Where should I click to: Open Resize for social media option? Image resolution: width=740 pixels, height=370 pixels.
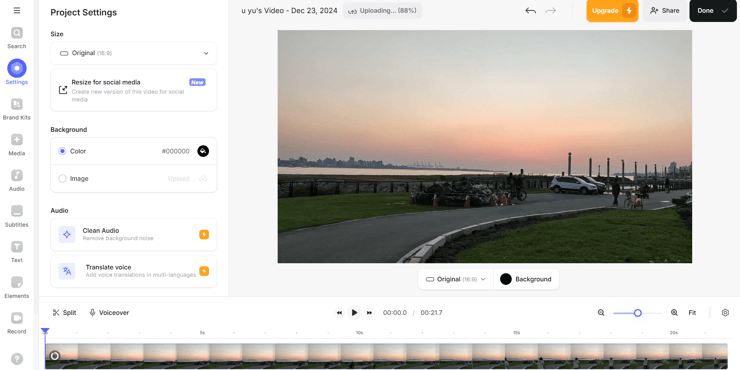coord(134,90)
